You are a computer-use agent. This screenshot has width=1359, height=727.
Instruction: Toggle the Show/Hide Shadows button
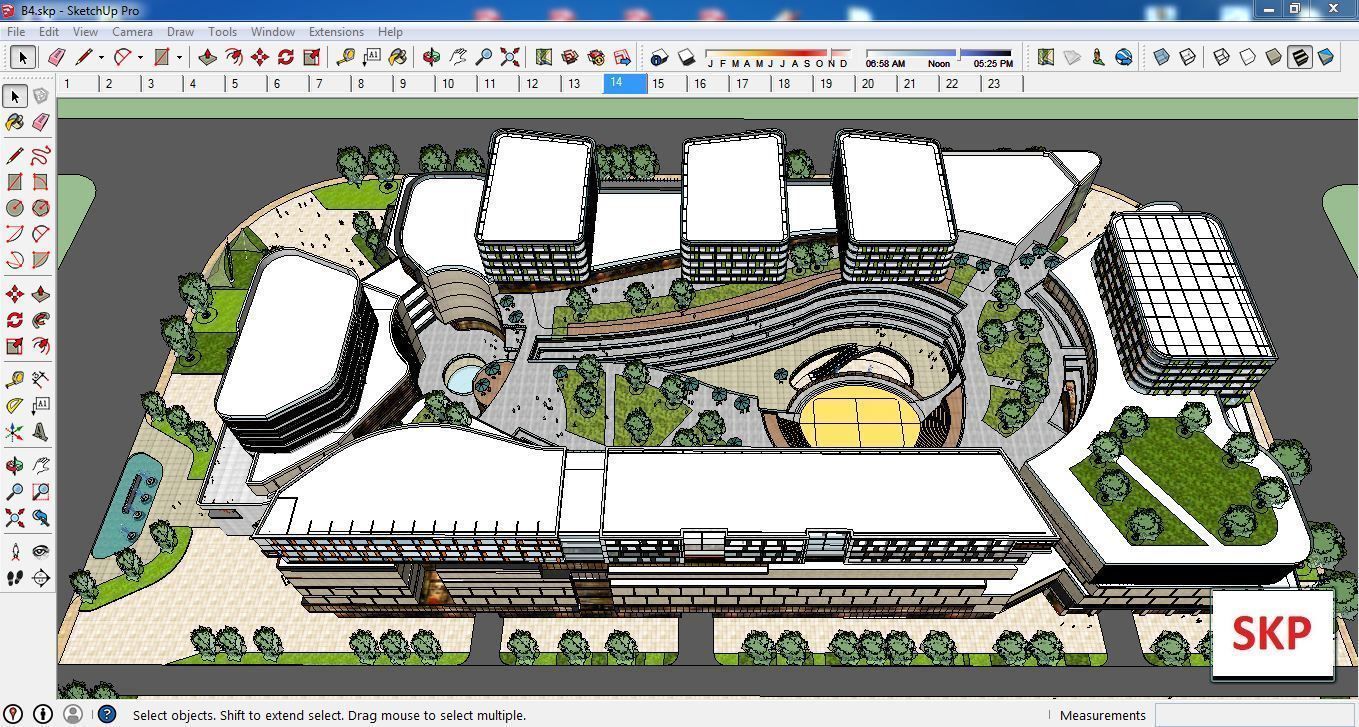pos(686,57)
